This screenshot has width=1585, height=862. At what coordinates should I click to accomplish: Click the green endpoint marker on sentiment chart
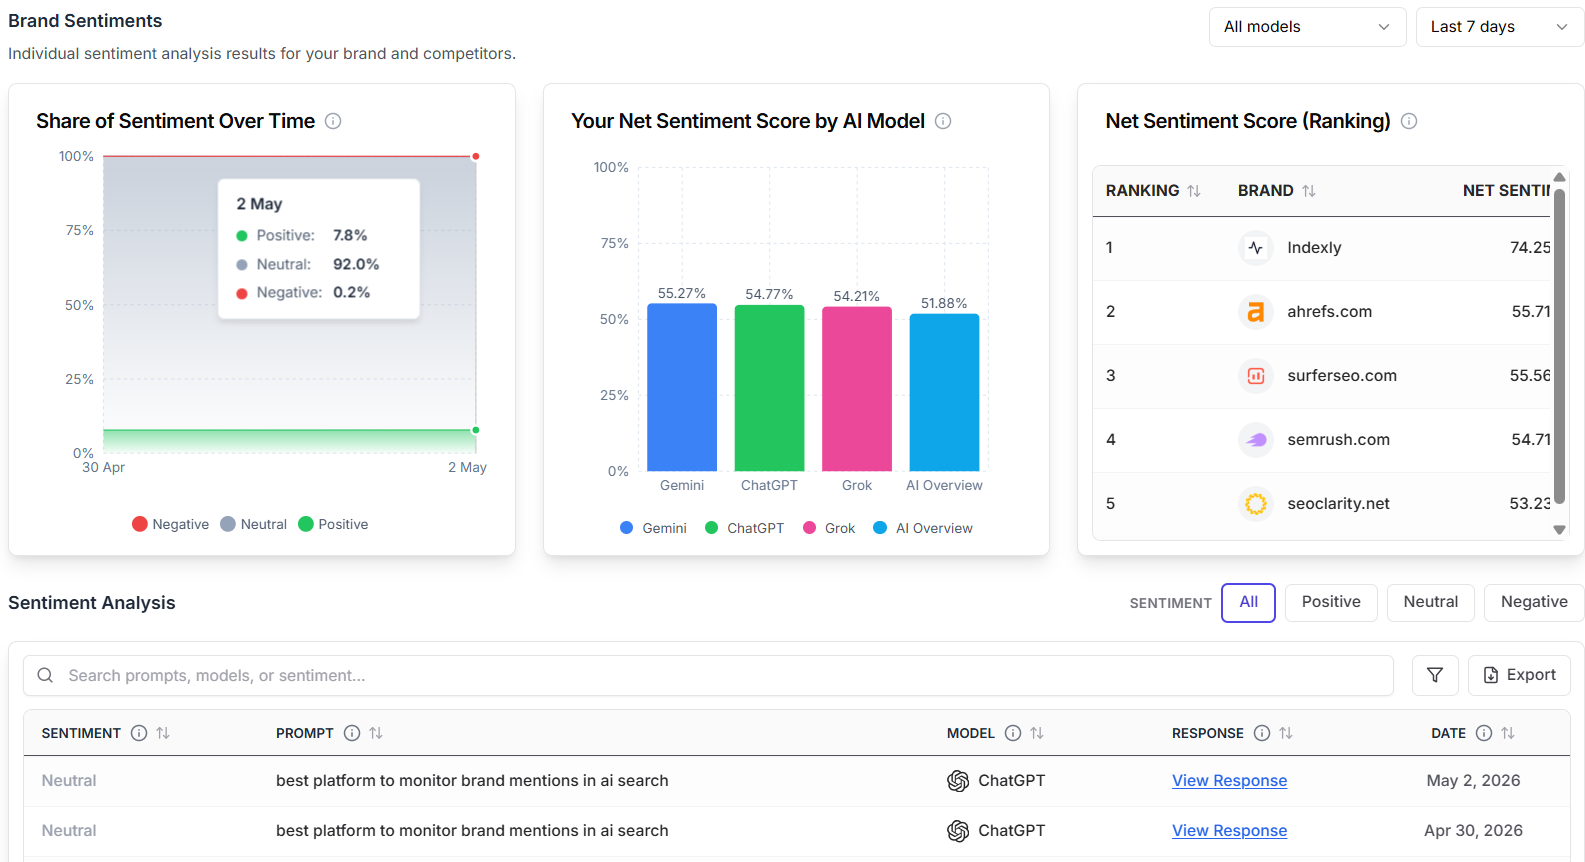click(x=476, y=430)
